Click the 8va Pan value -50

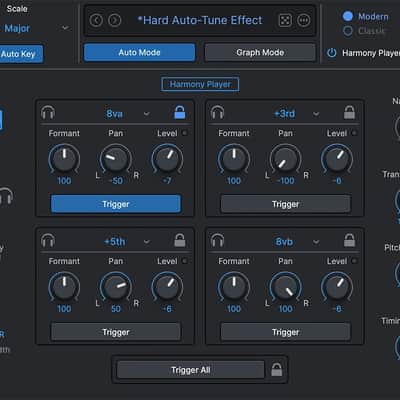[x=116, y=181]
